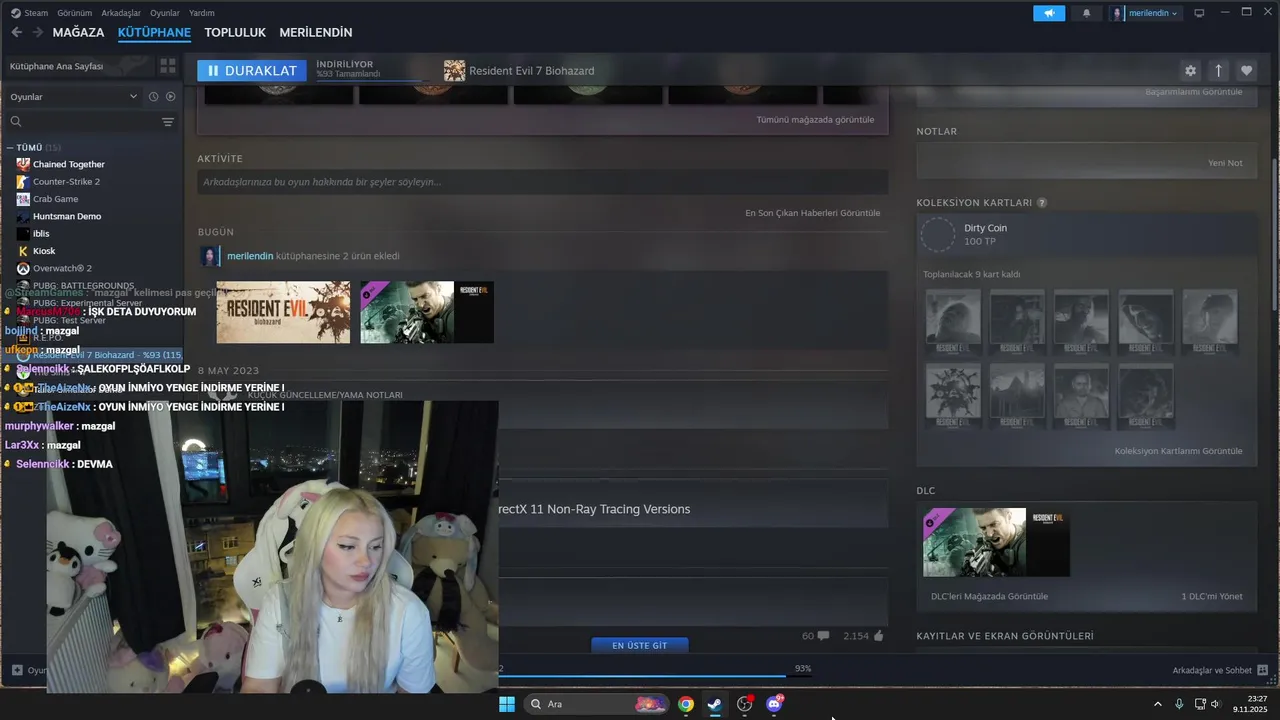Open the MERİLENDİN profile tab
1280x720 pixels.
click(316, 32)
